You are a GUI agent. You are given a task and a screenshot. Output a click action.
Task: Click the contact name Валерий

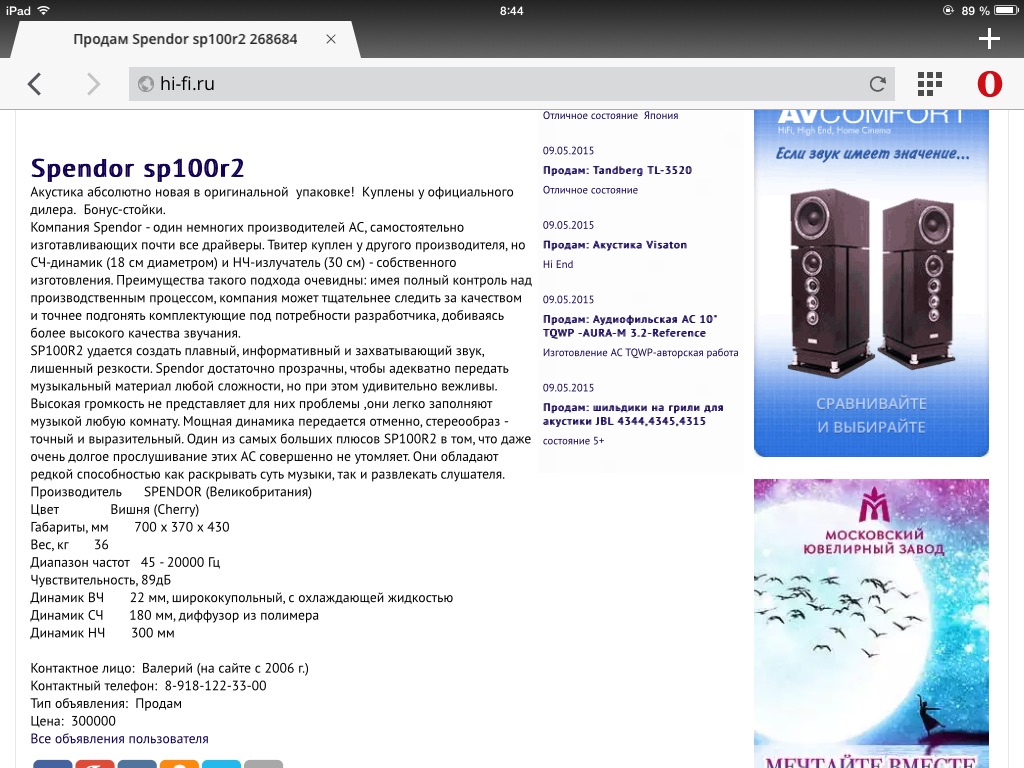(x=167, y=668)
